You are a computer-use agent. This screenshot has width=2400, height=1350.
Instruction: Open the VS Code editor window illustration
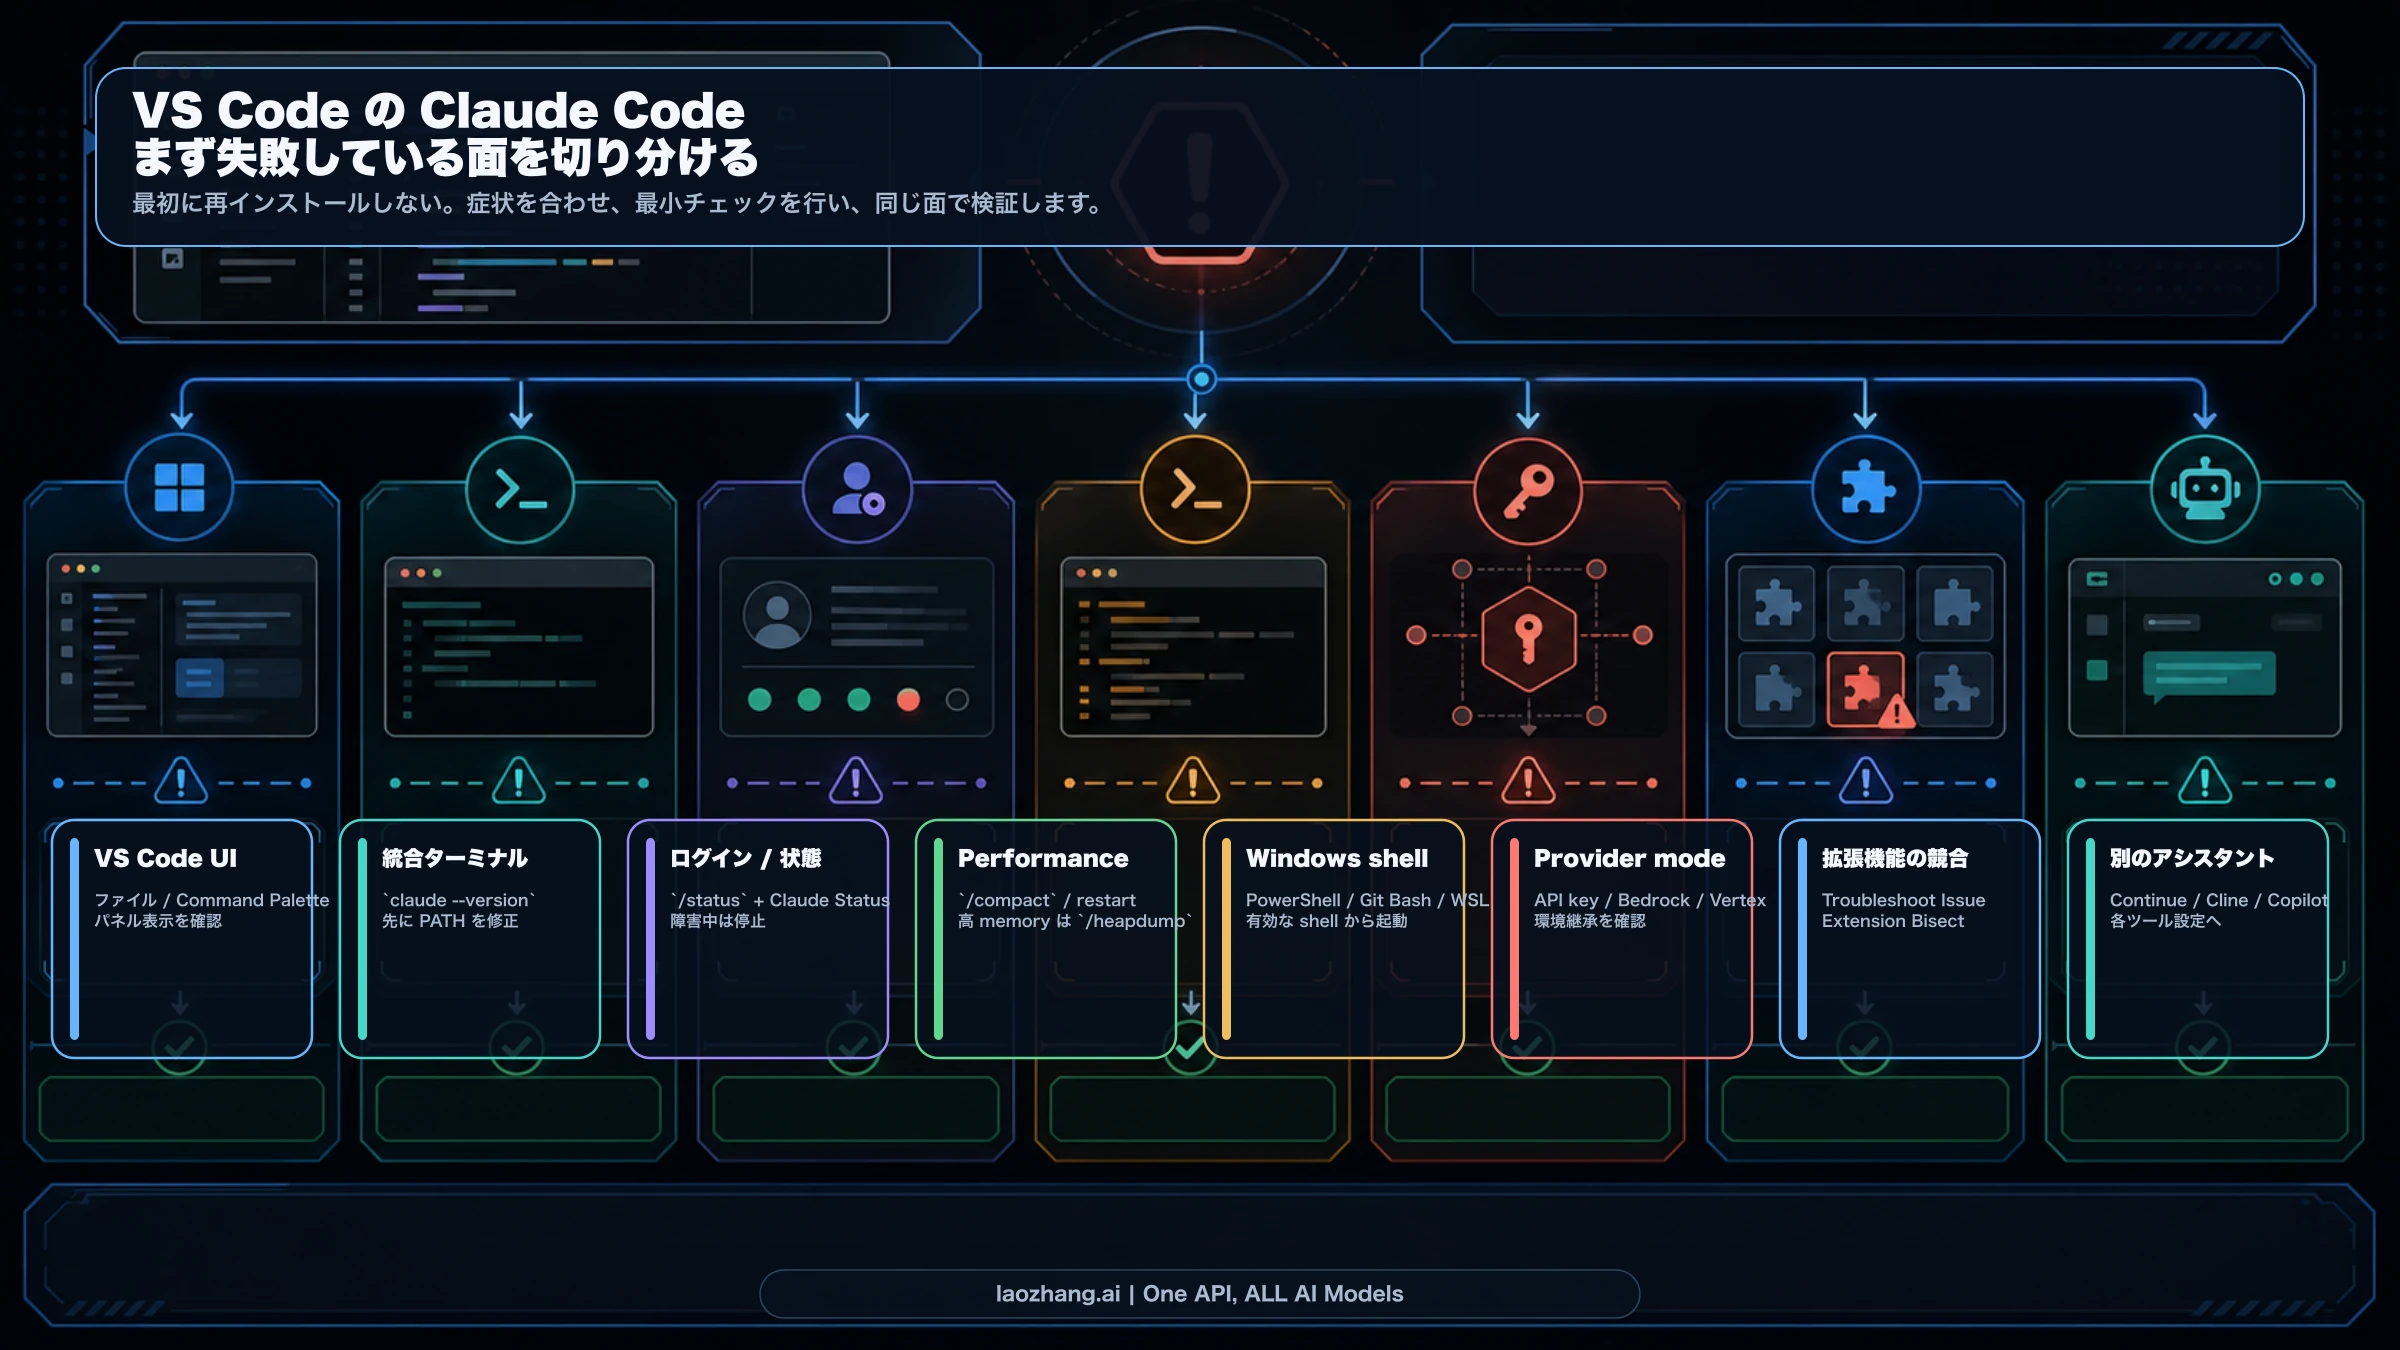[182, 645]
